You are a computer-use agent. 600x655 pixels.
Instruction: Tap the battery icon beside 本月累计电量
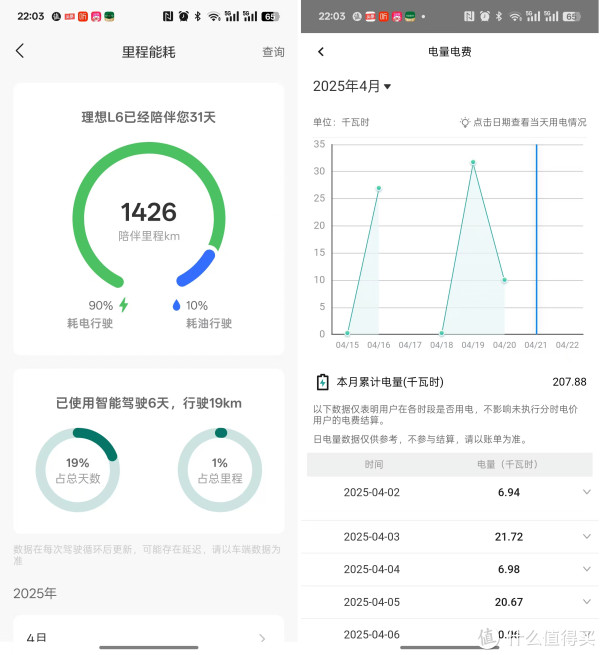[x=323, y=382]
